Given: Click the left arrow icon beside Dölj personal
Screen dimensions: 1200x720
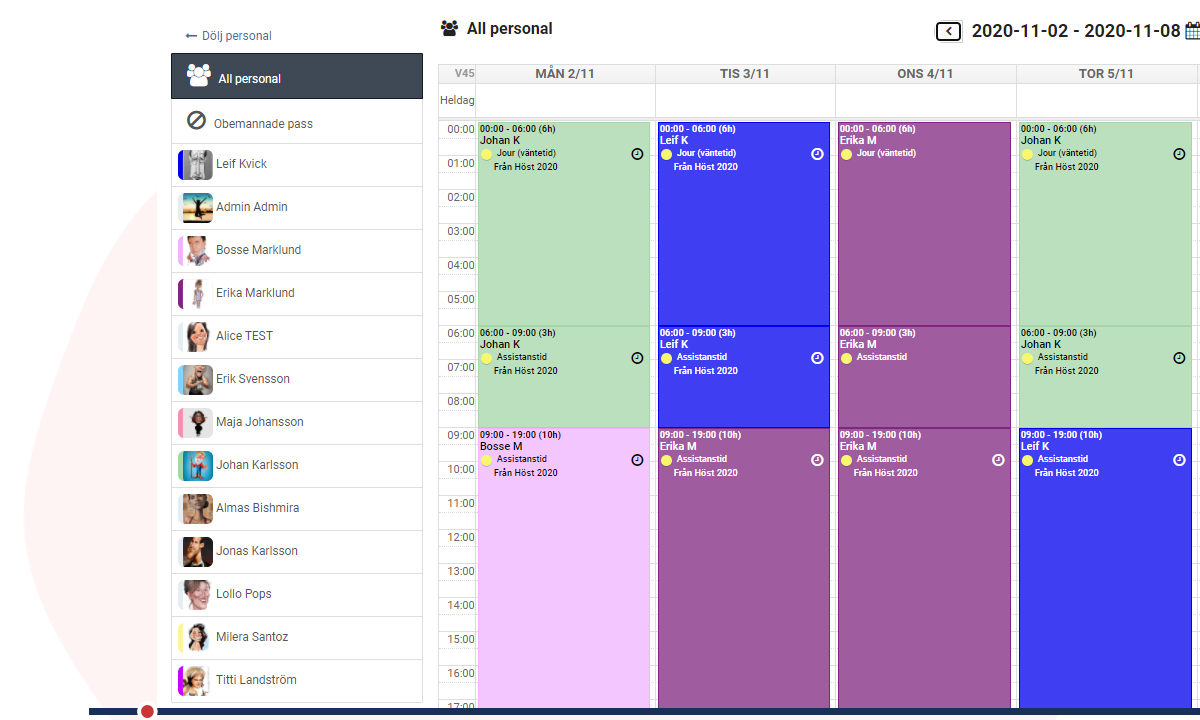Looking at the screenshot, I should coord(190,35).
